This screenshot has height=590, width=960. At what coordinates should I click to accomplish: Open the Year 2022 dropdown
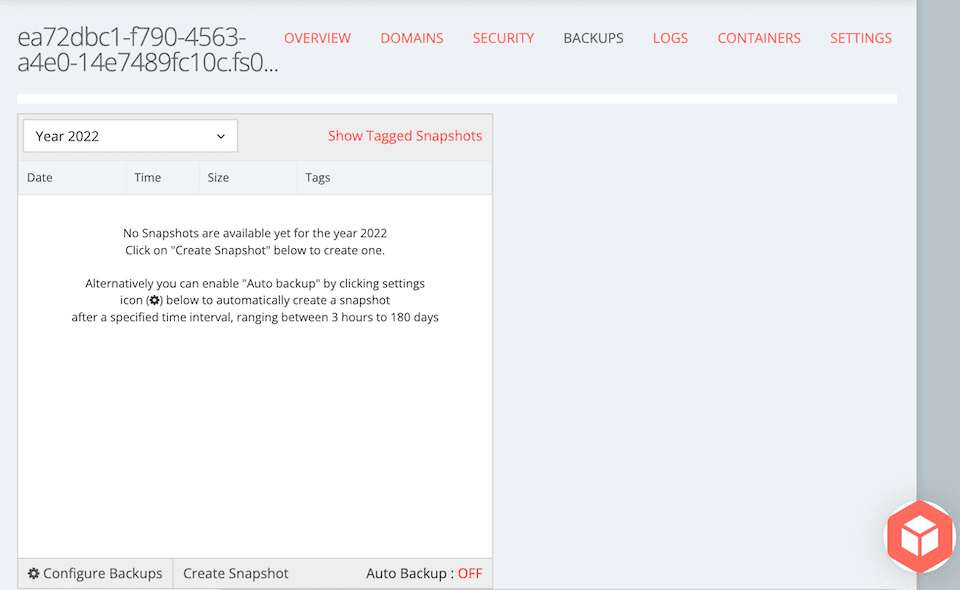(129, 135)
